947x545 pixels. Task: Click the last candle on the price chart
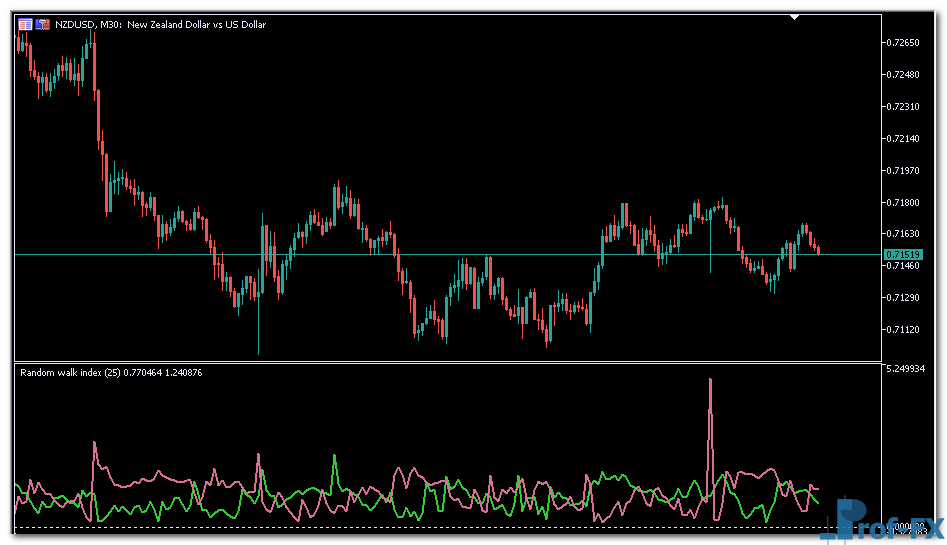(x=818, y=249)
